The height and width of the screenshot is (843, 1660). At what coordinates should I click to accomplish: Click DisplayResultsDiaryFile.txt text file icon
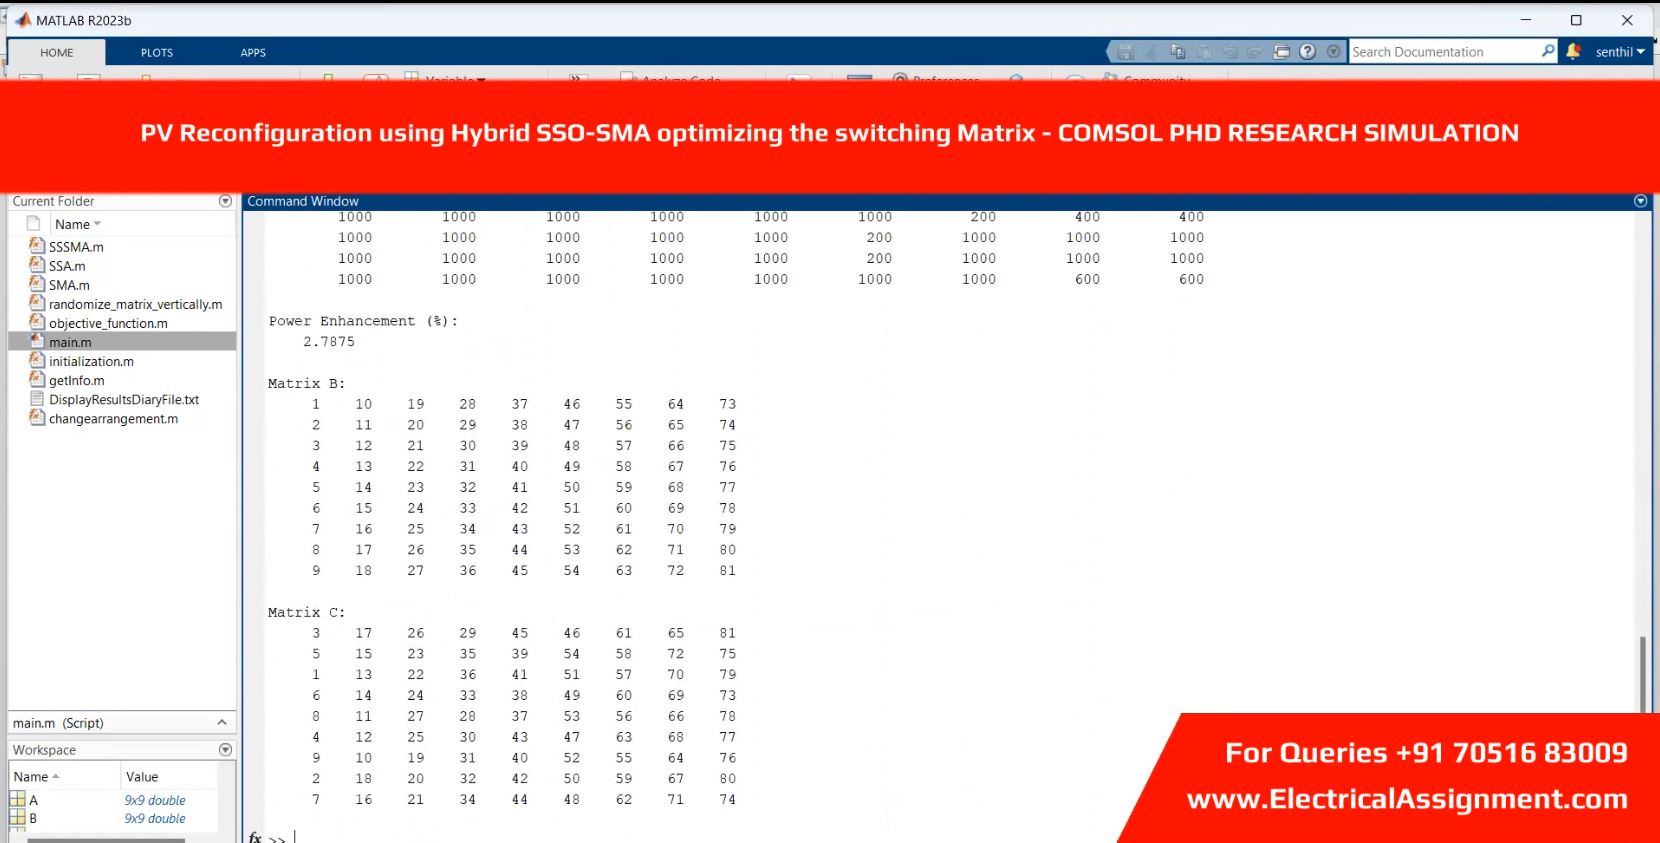coord(37,398)
